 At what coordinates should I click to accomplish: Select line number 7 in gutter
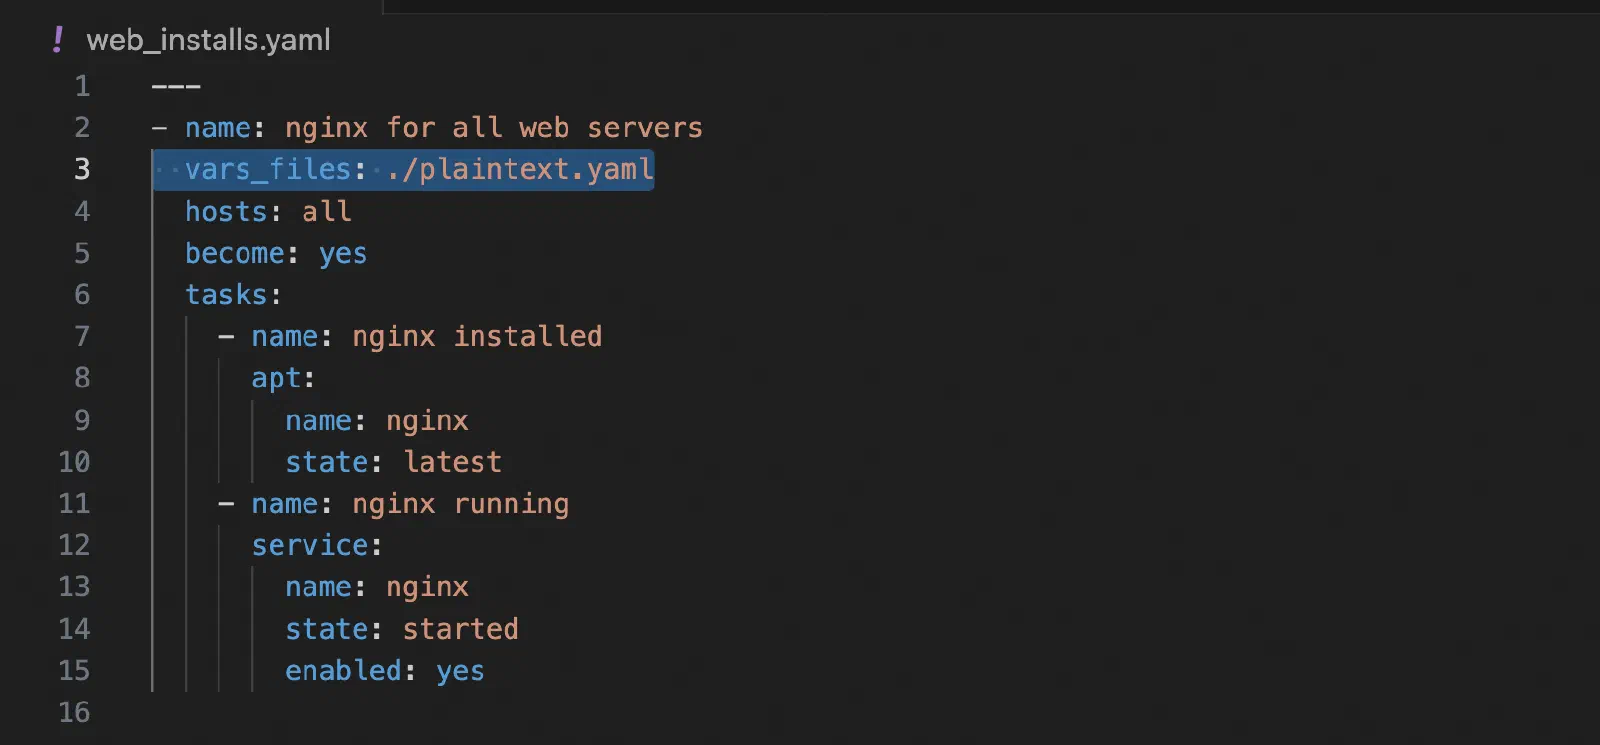pyautogui.click(x=82, y=336)
